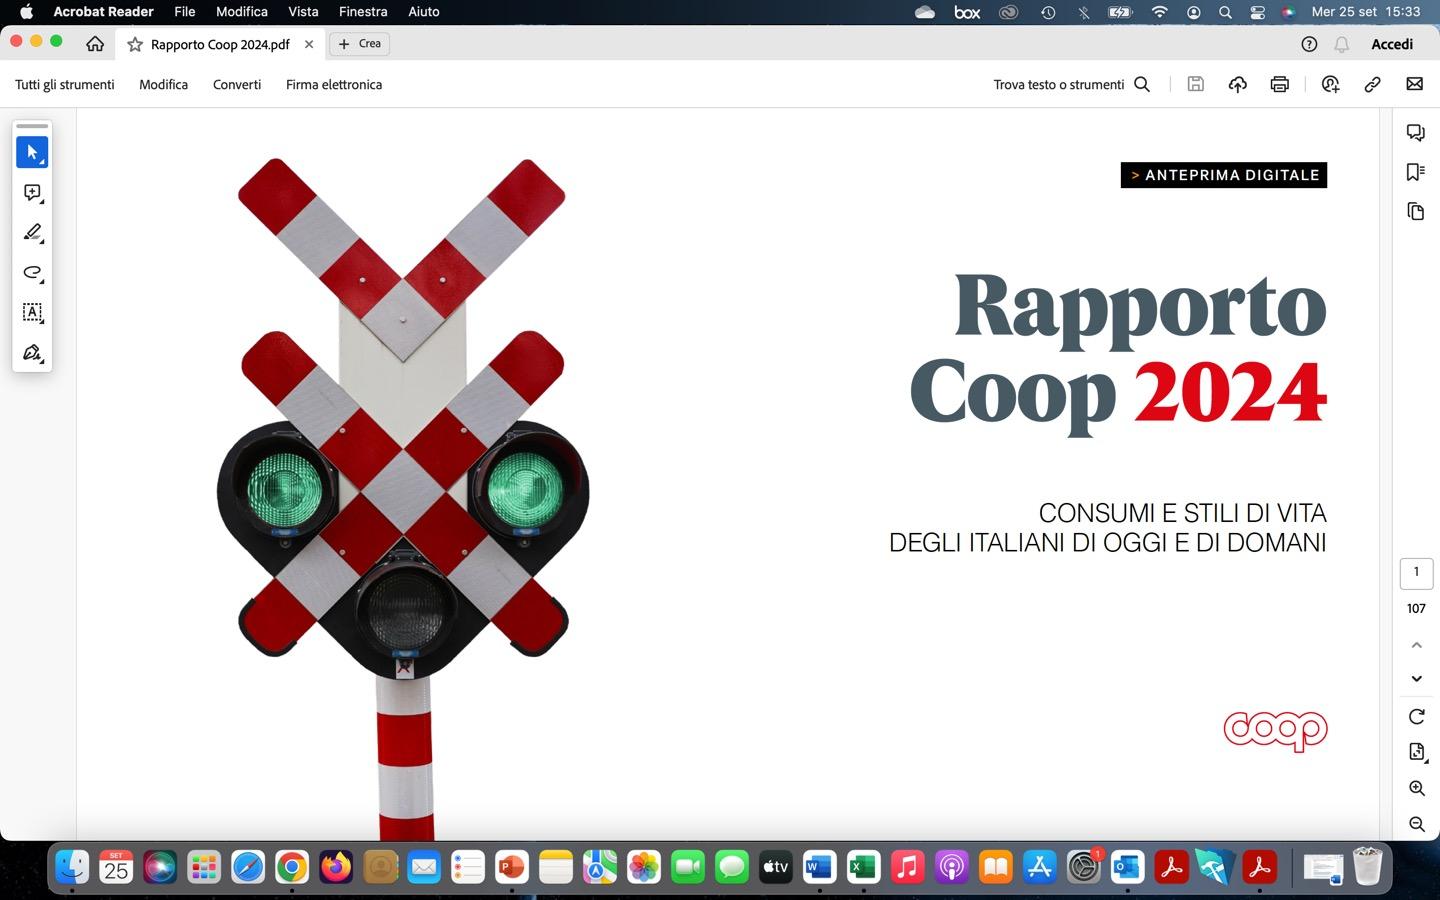Pick the highlighter tool in the quick toolbar
This screenshot has height=900, width=1440.
[32, 233]
